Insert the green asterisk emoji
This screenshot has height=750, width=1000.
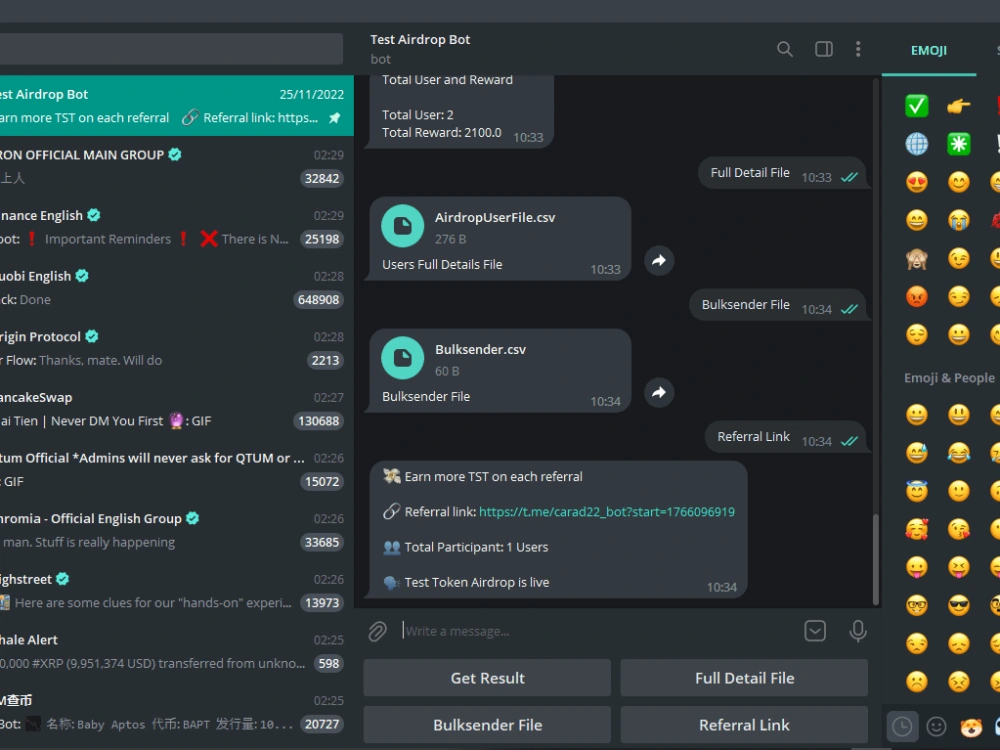pyautogui.click(x=959, y=144)
